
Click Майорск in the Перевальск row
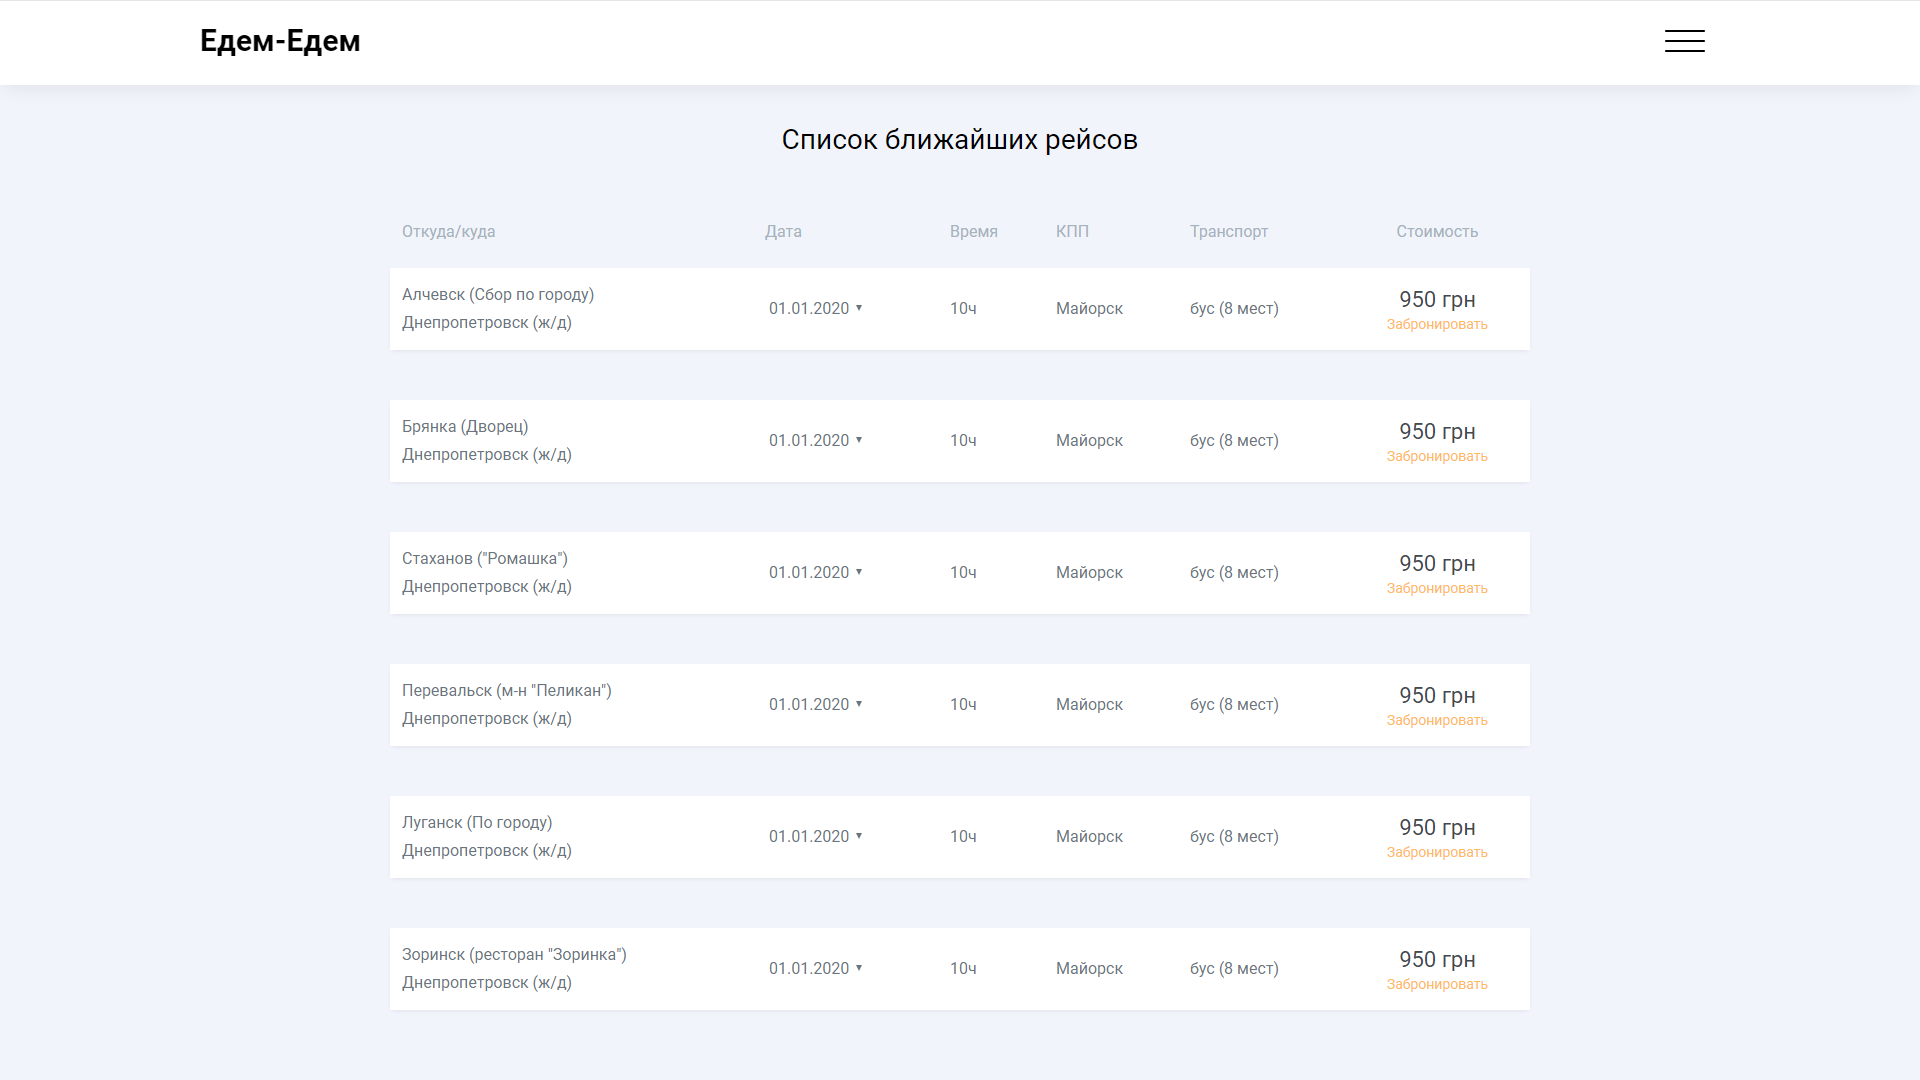1089,704
